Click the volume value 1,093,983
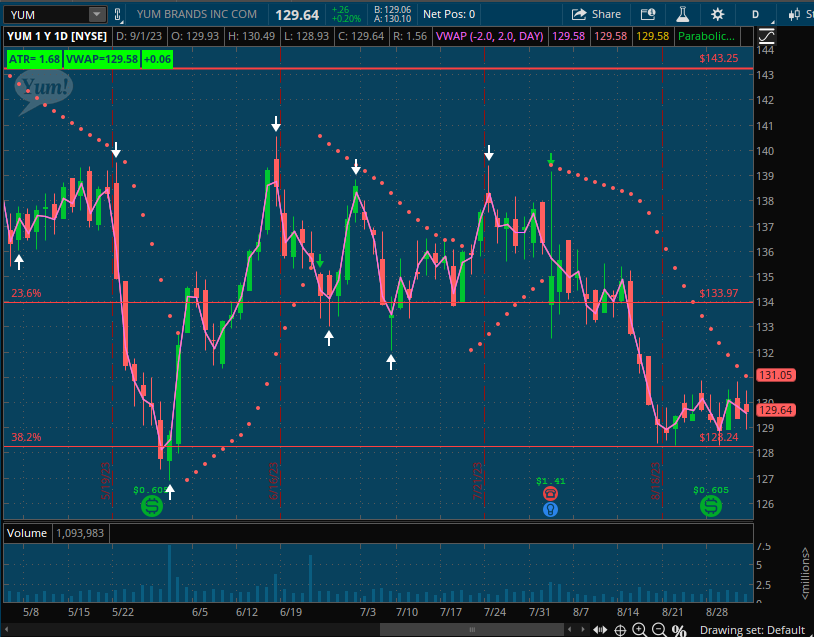The width and height of the screenshot is (814, 637). point(80,533)
